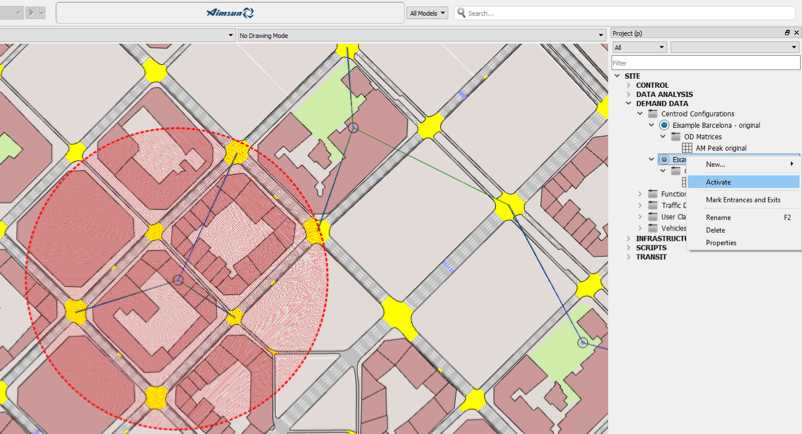This screenshot has height=434, width=802.
Task: Choose Mark Entrances and Exits
Action: (744, 200)
